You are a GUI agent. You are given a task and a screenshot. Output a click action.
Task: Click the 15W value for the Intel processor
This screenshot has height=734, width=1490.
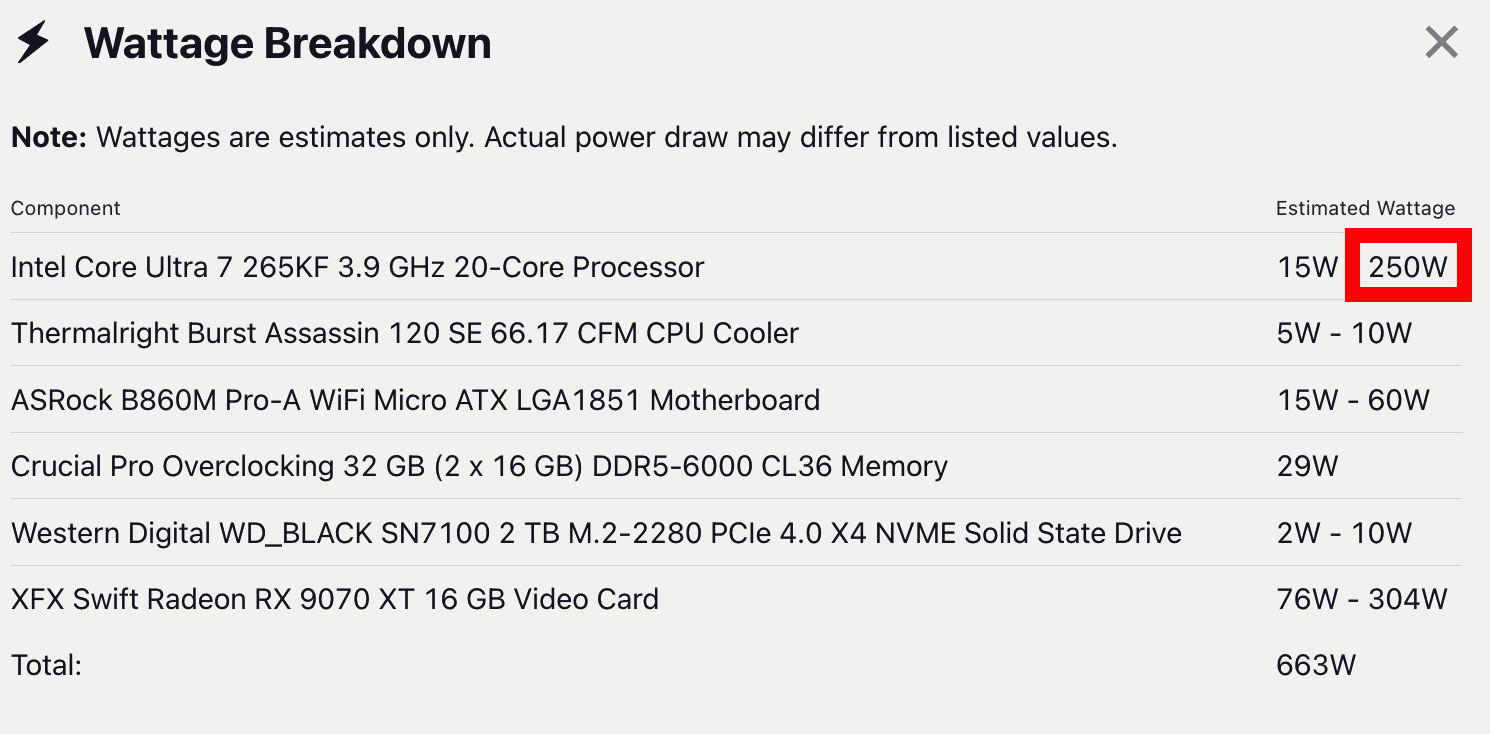[x=1307, y=267]
